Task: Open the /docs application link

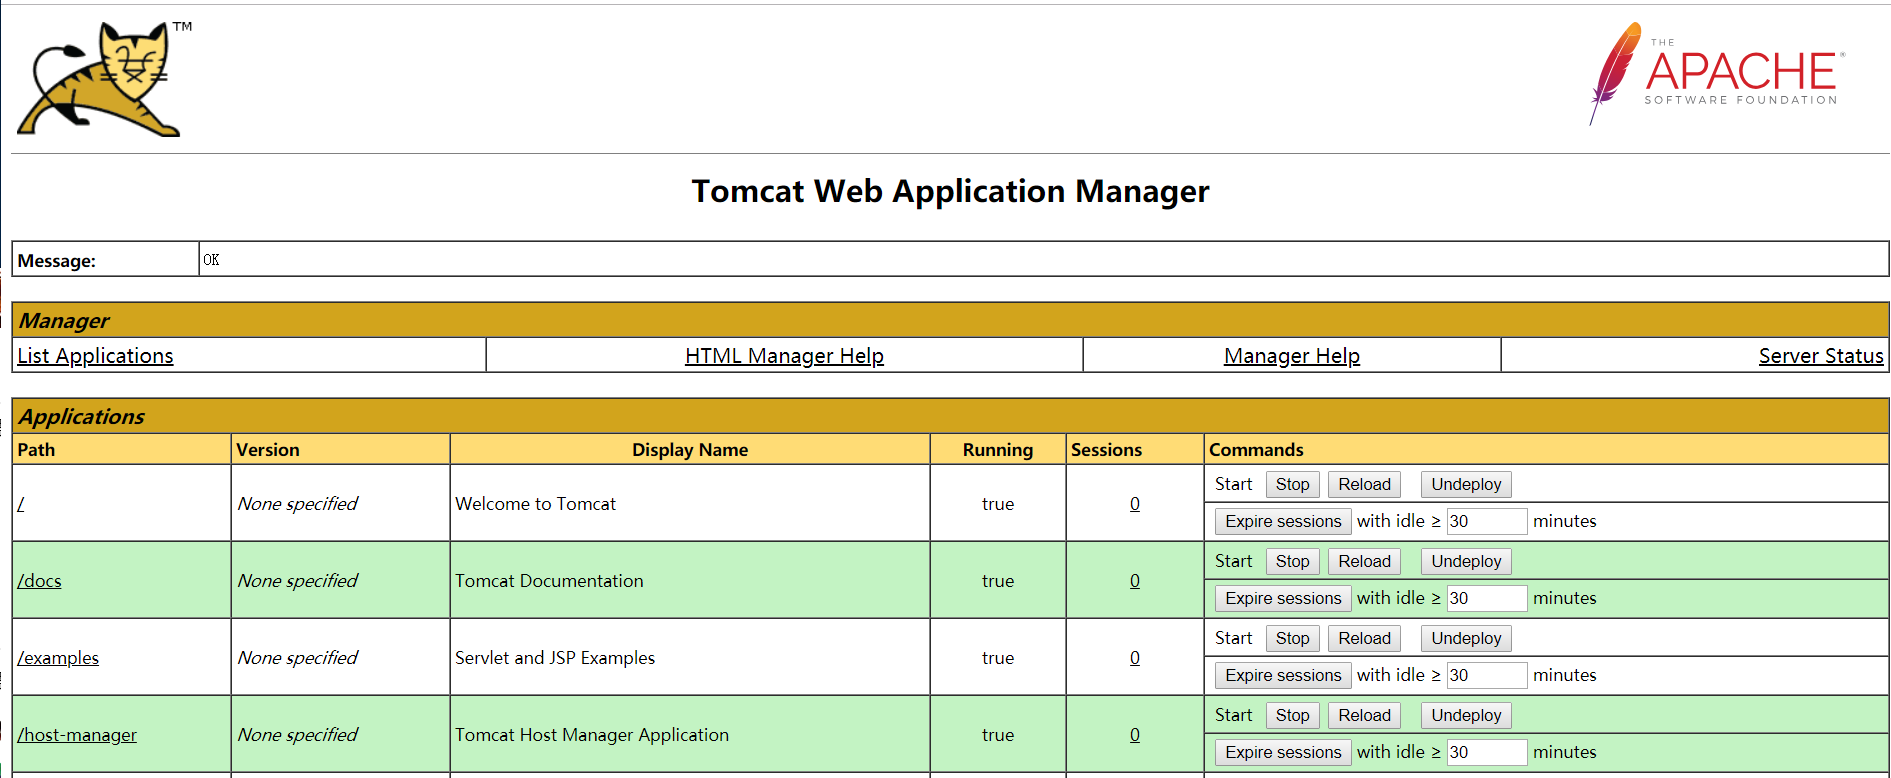Action: pos(39,581)
